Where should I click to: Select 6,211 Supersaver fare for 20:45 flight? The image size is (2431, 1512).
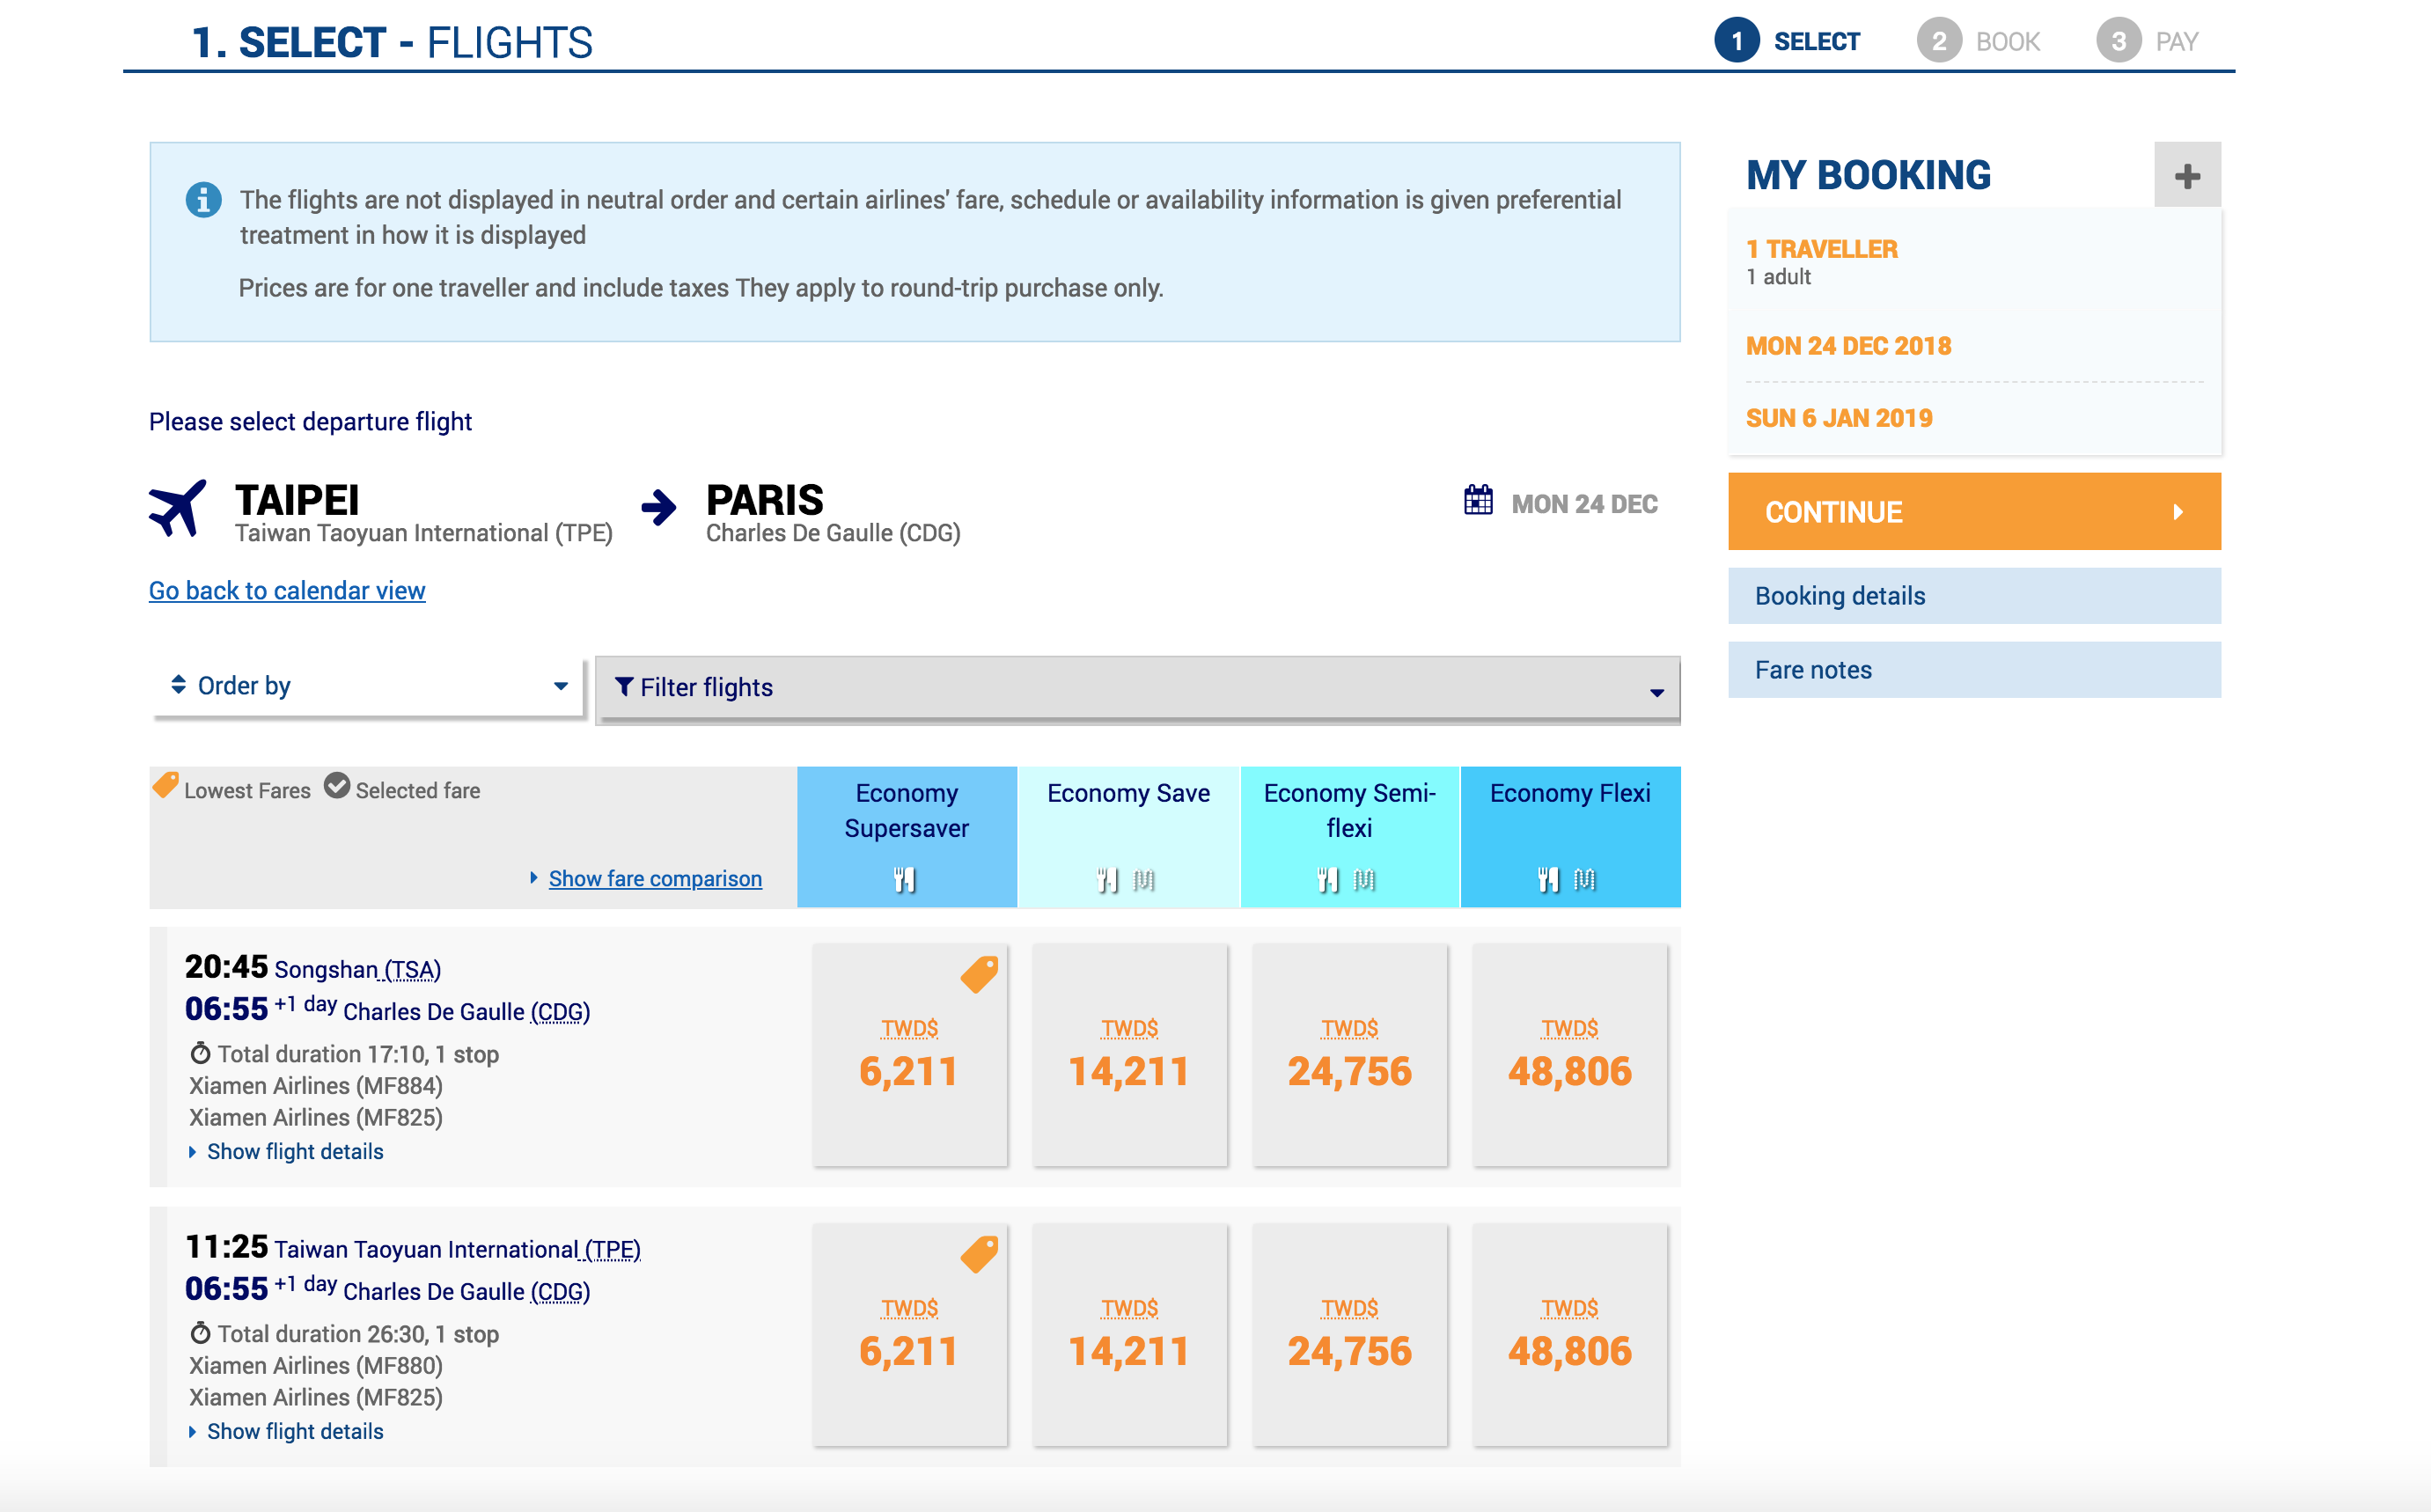click(x=908, y=1055)
